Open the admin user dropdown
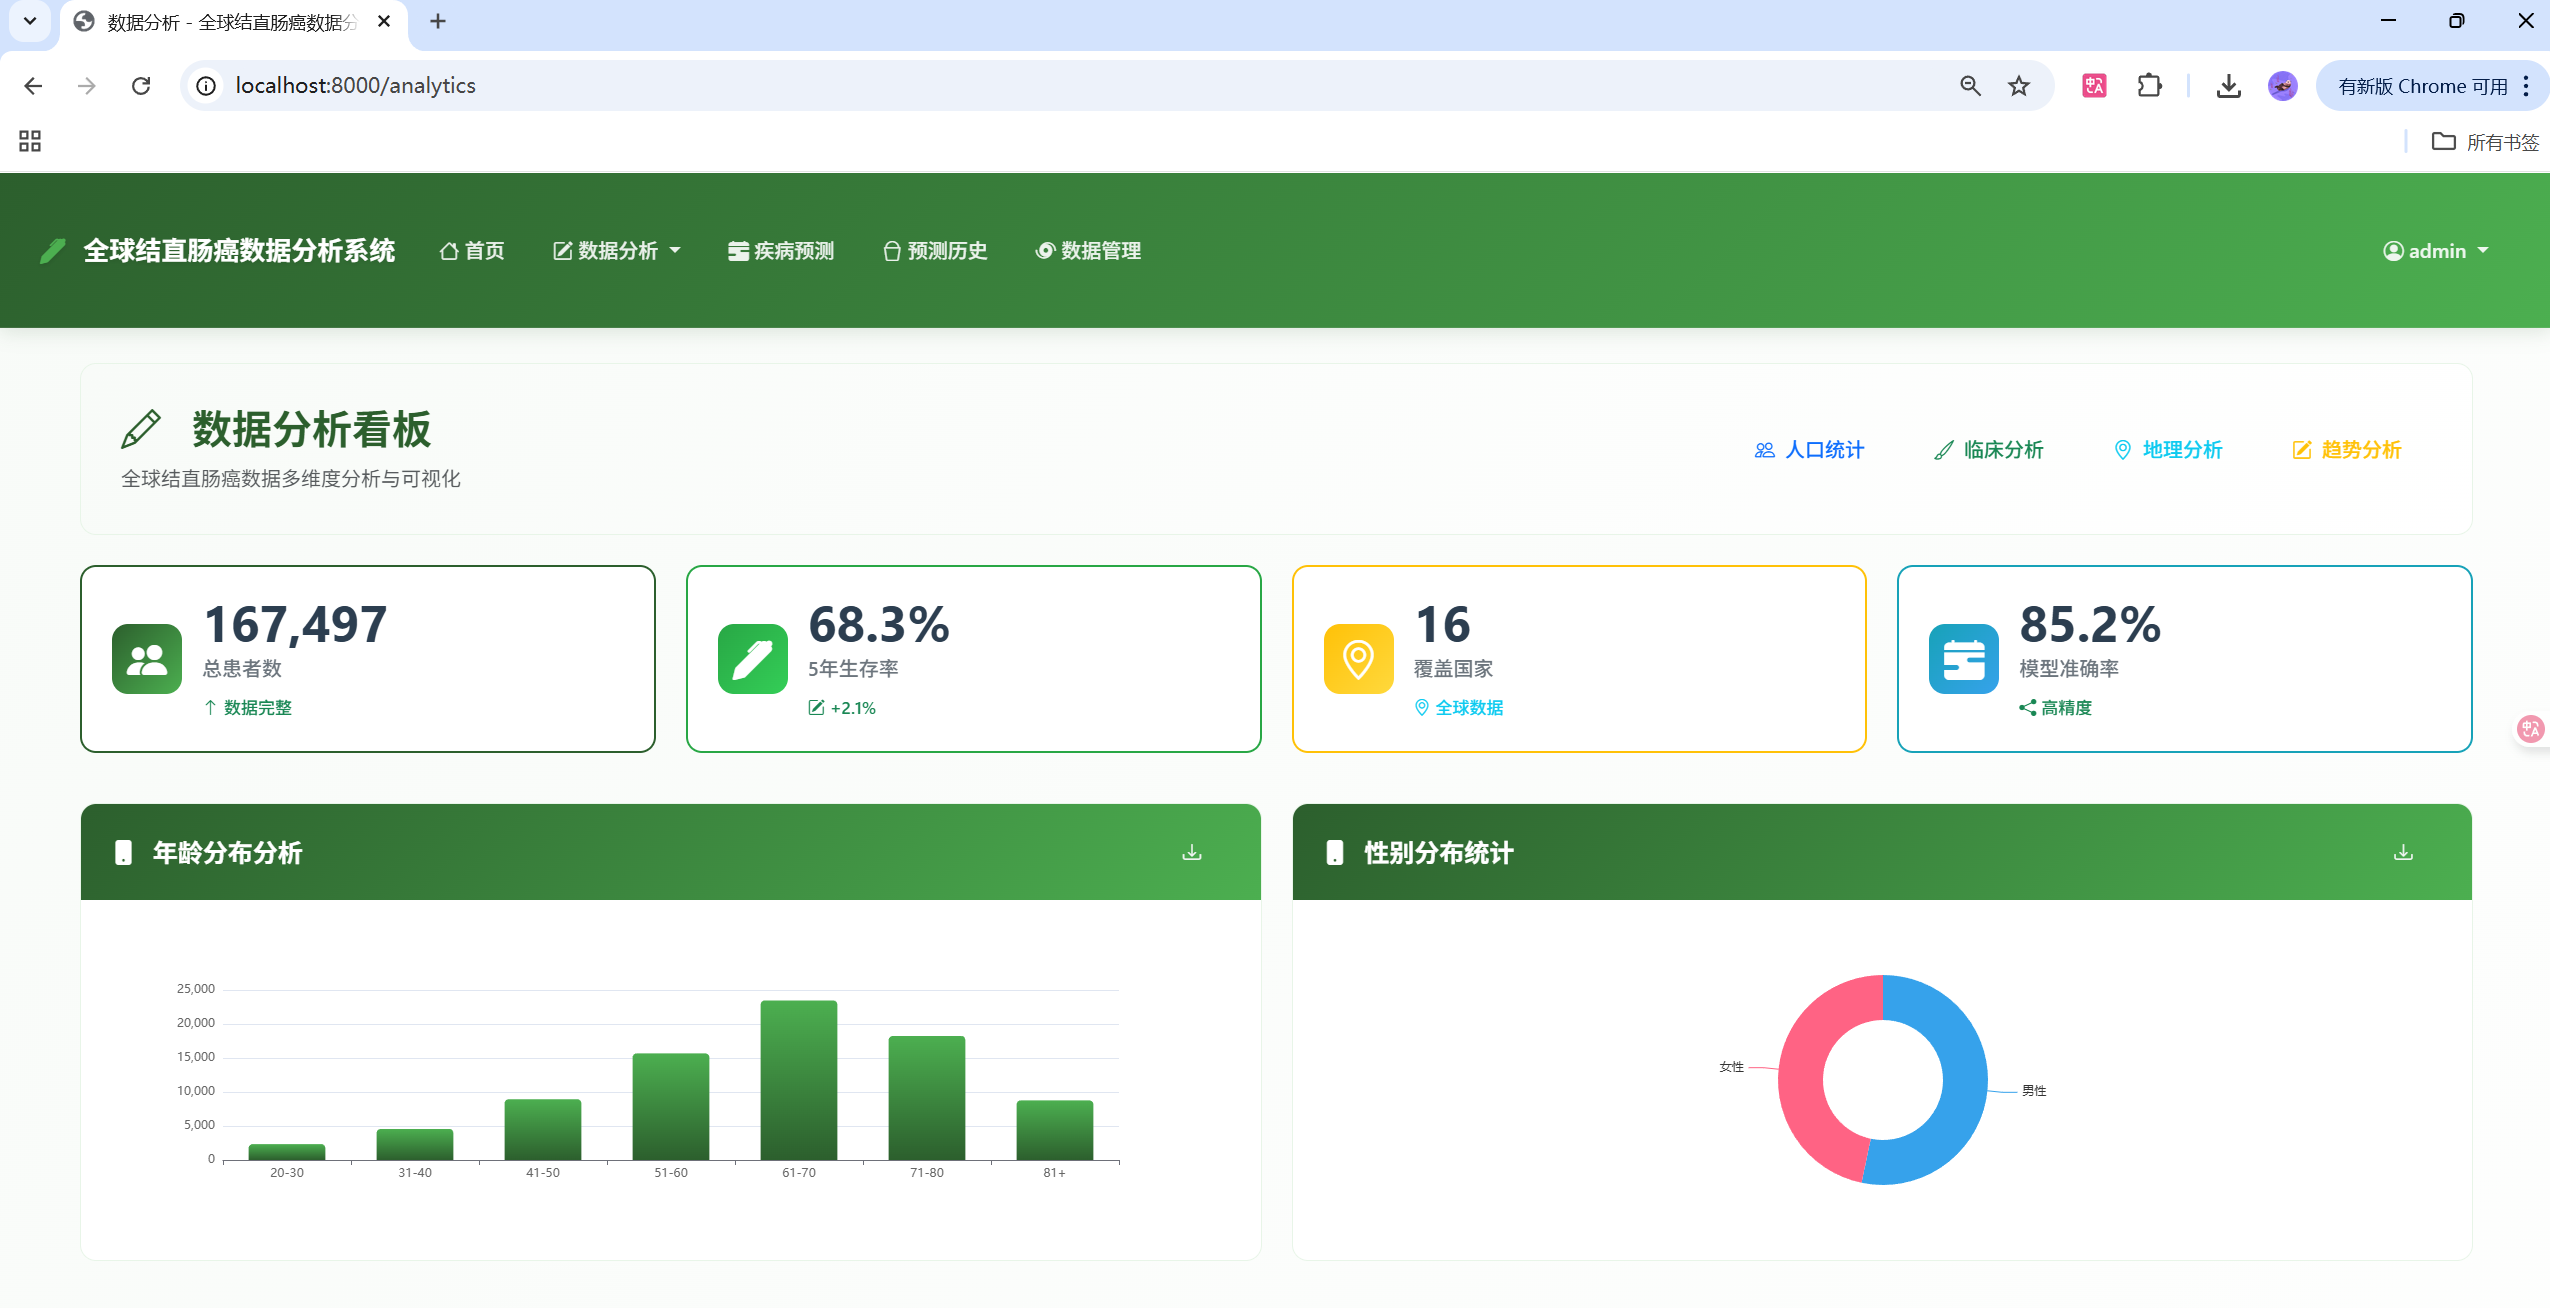 [2435, 251]
